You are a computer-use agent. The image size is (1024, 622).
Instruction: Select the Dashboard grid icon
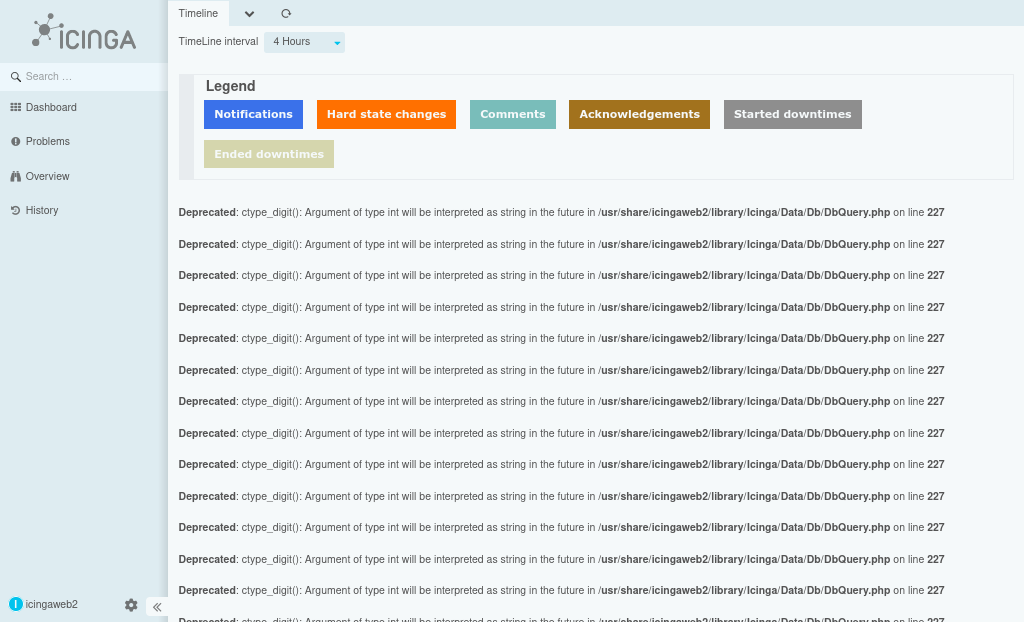(x=14, y=106)
